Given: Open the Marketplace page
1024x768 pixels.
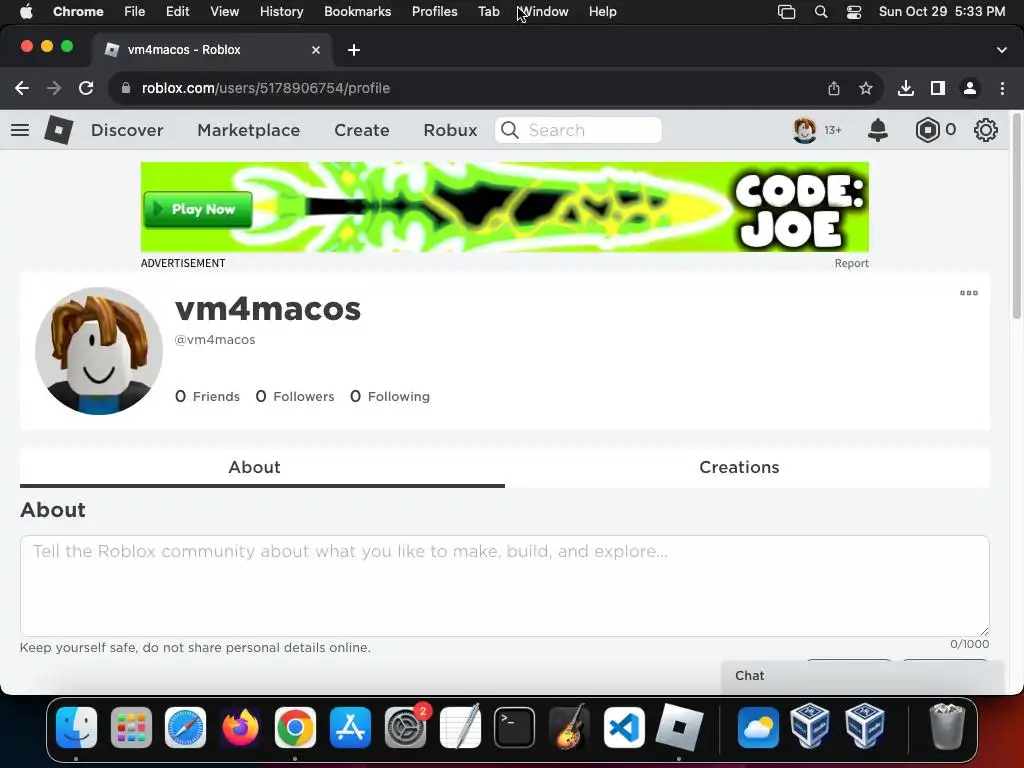Looking at the screenshot, I should [249, 130].
